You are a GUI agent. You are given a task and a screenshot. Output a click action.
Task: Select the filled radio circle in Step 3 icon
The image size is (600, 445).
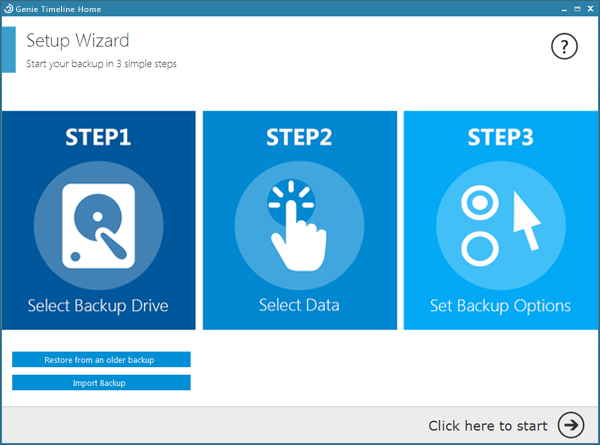click(480, 202)
